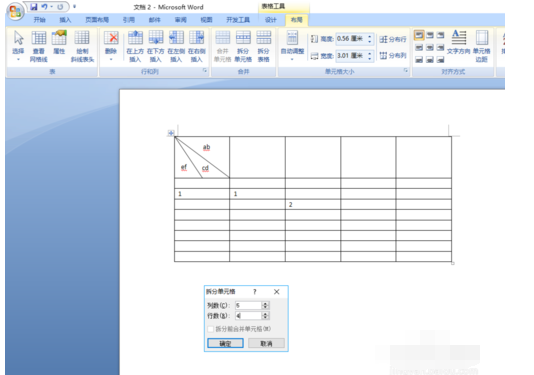Image resolution: width=534 pixels, height=375 pixels.
Task: Click the 宽度 column width field
Action: point(350,56)
